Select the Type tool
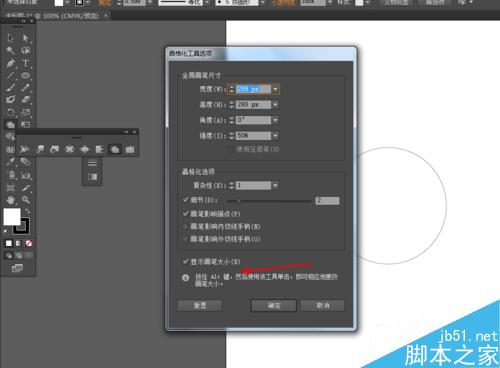This screenshot has width=500, height=368. 26,63
